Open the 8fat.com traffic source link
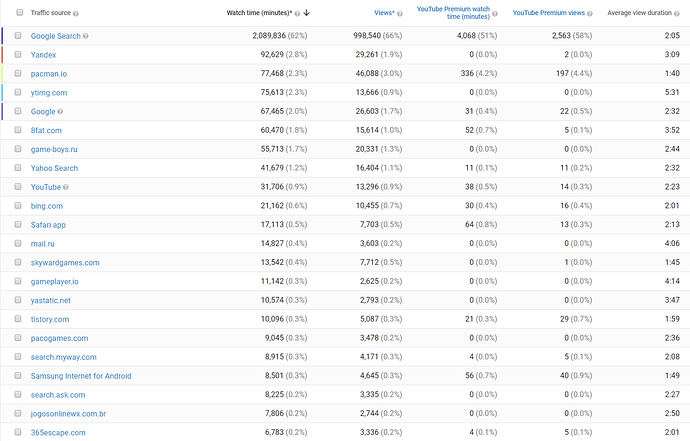The image size is (690, 441). pyautogui.click(x=46, y=131)
